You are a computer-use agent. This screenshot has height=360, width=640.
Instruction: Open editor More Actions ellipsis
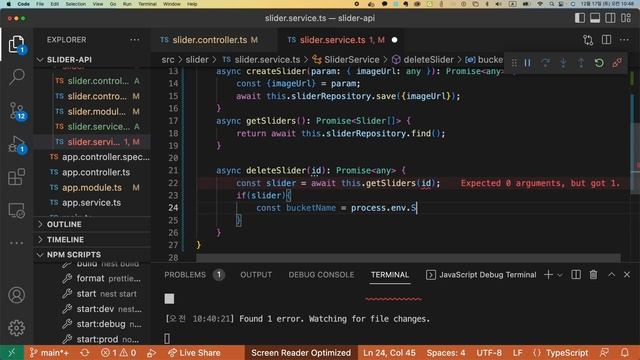click(x=624, y=40)
